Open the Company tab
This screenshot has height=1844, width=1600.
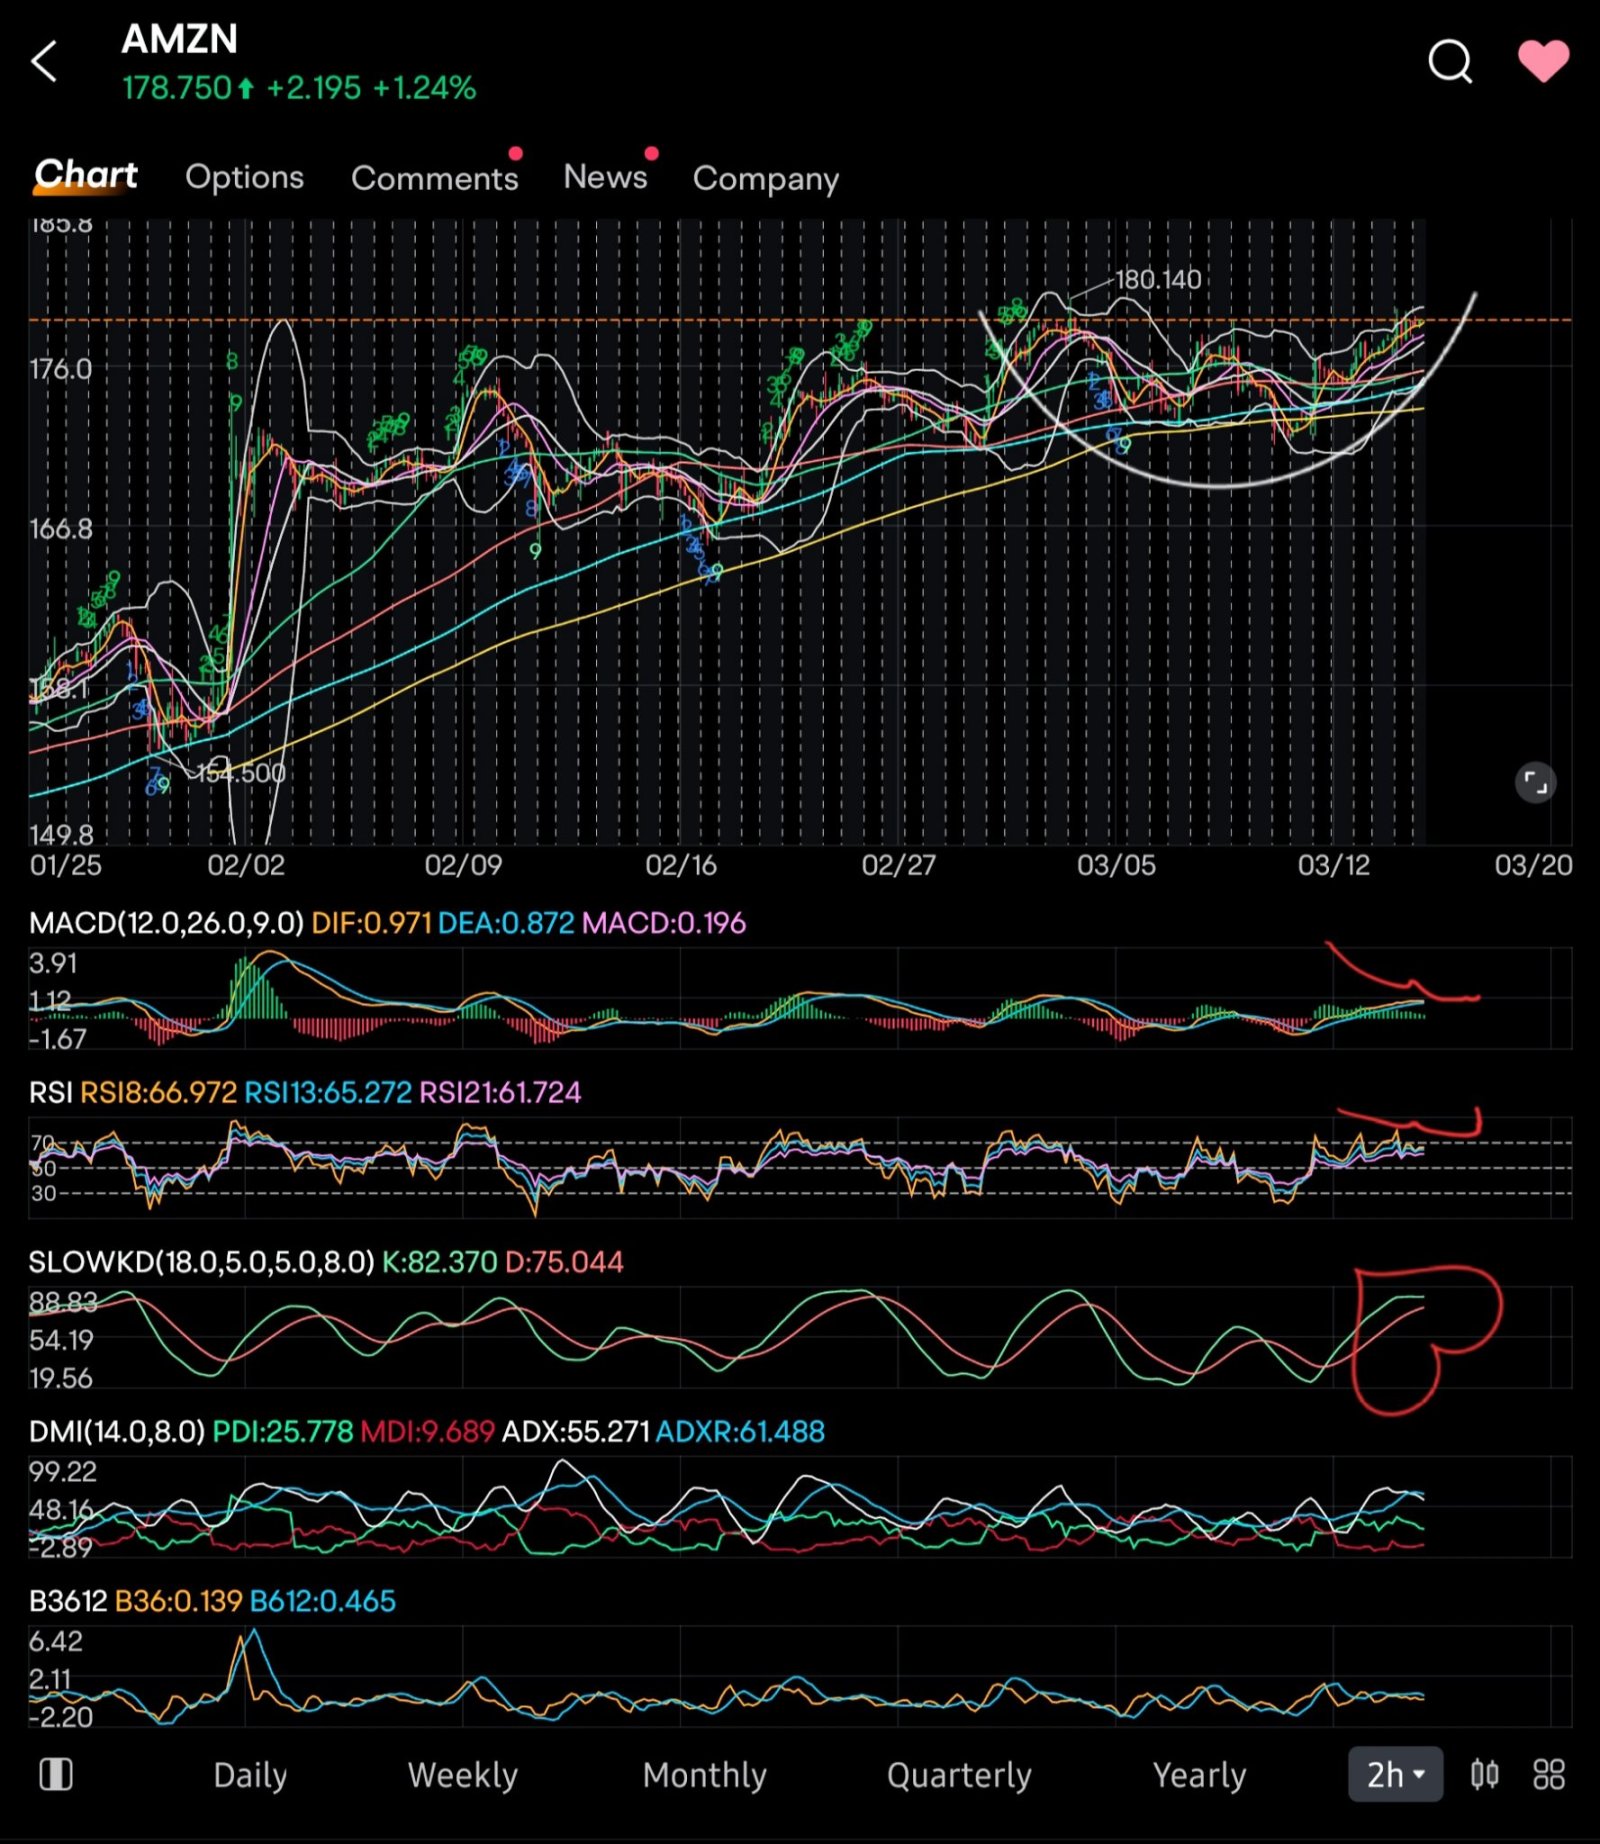click(x=766, y=179)
